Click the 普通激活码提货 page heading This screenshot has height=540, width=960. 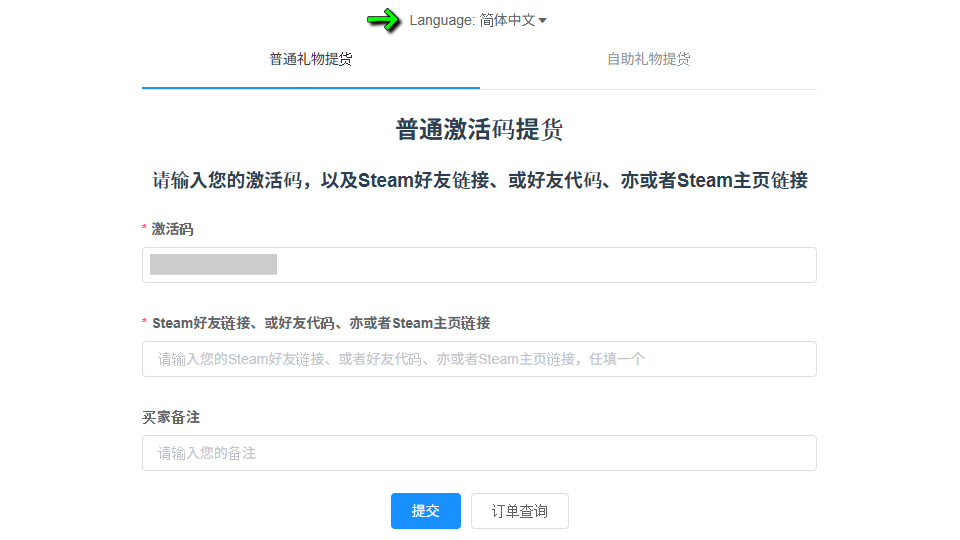[479, 129]
